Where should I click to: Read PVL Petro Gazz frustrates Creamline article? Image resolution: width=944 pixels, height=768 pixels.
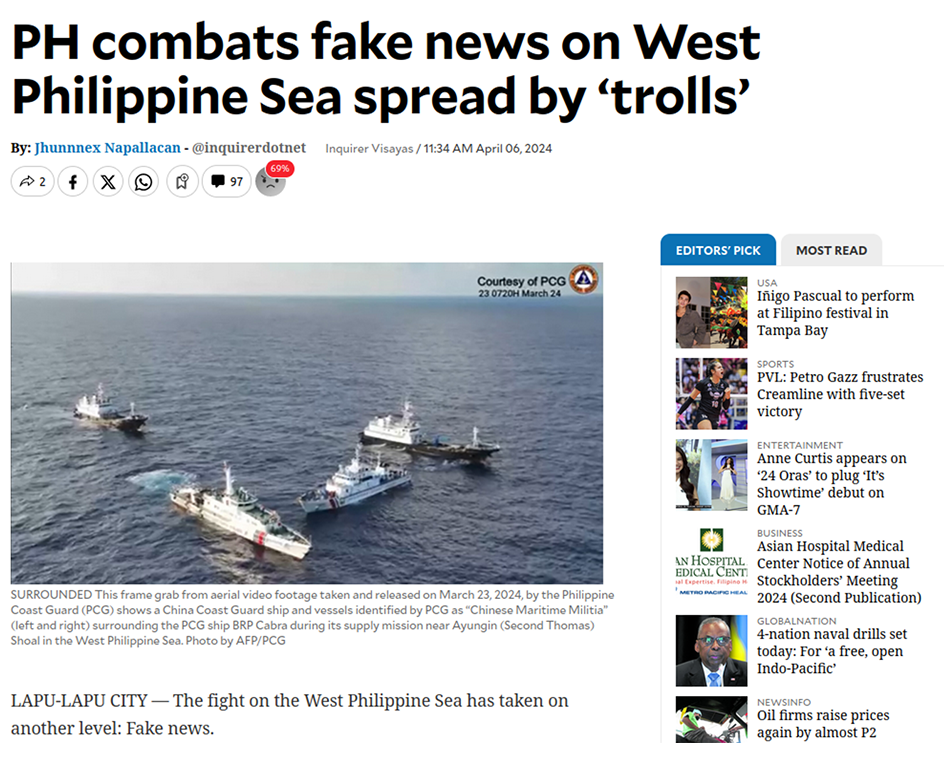pyautogui.click(x=840, y=394)
